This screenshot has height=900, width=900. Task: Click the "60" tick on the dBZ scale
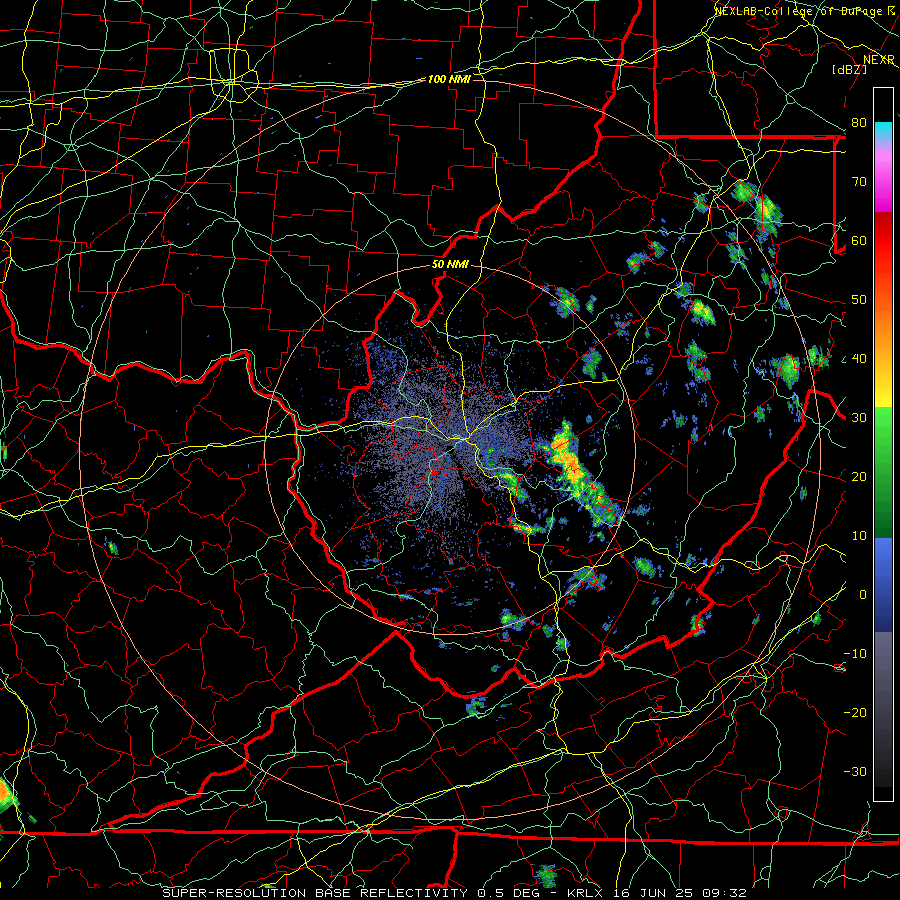point(859,240)
